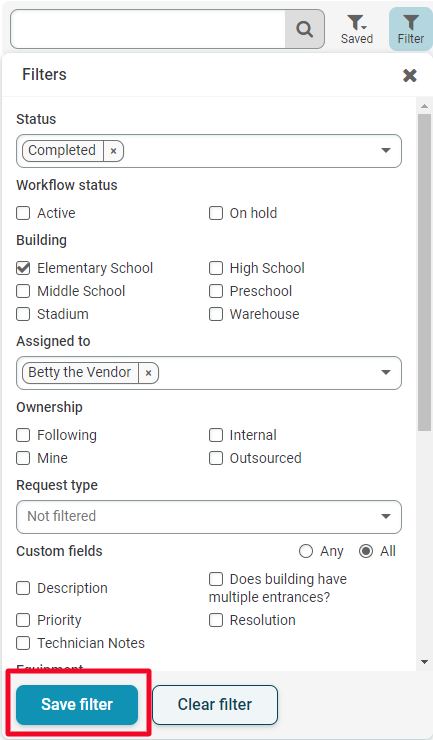
Task: Click the Clear filter button
Action: (215, 705)
